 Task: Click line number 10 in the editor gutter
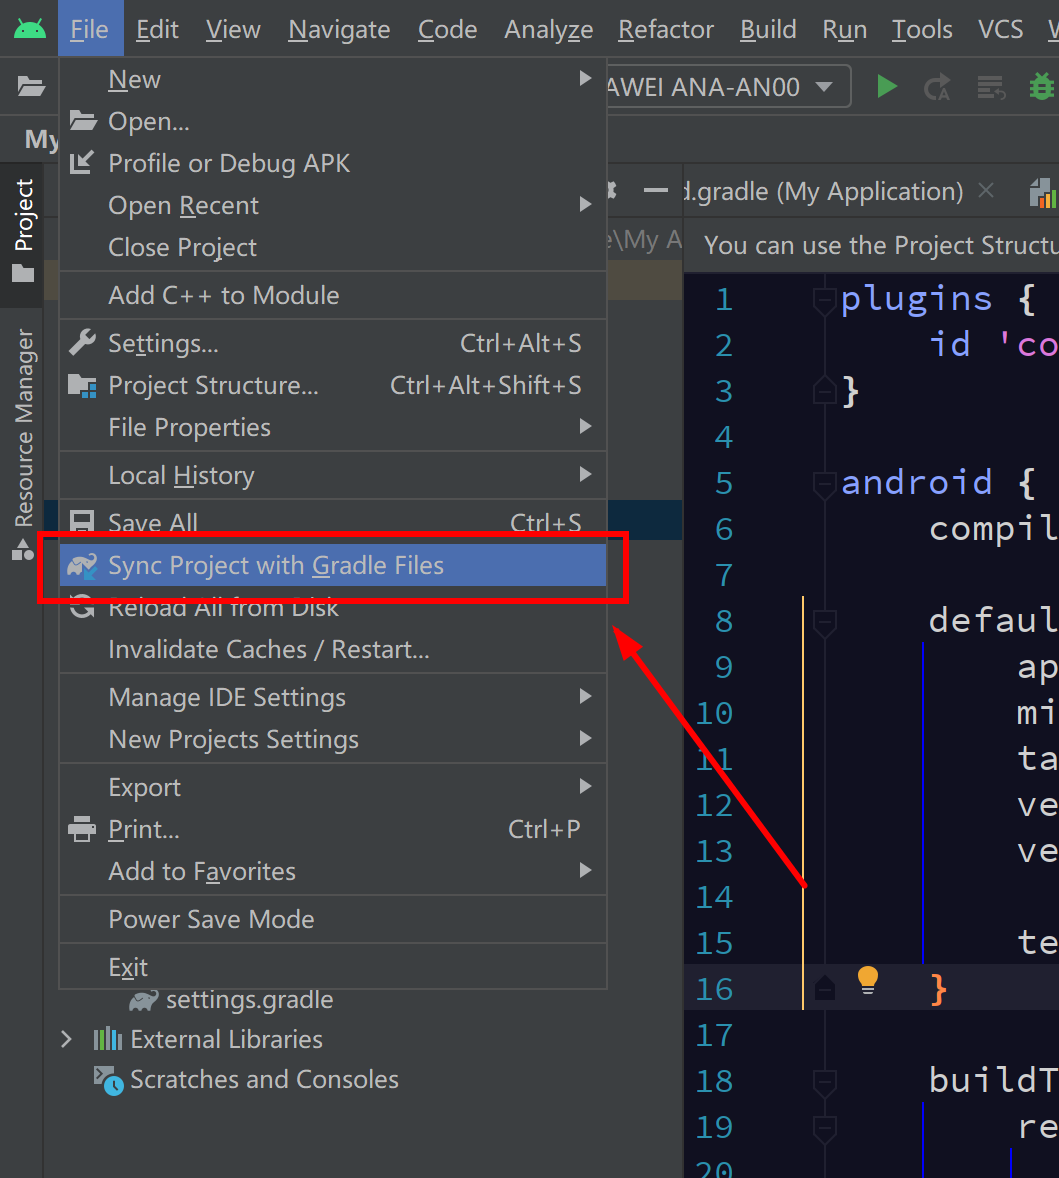(714, 713)
